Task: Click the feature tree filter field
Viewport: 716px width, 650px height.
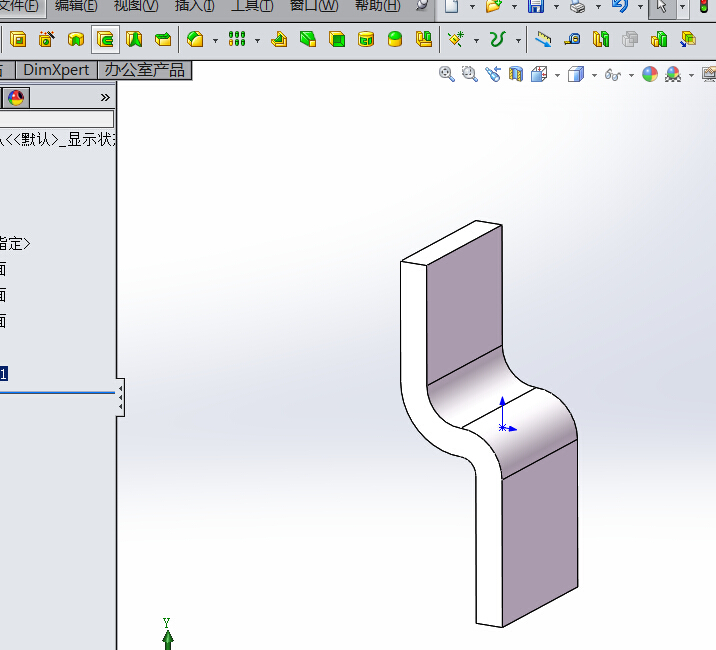Action: [x=57, y=119]
